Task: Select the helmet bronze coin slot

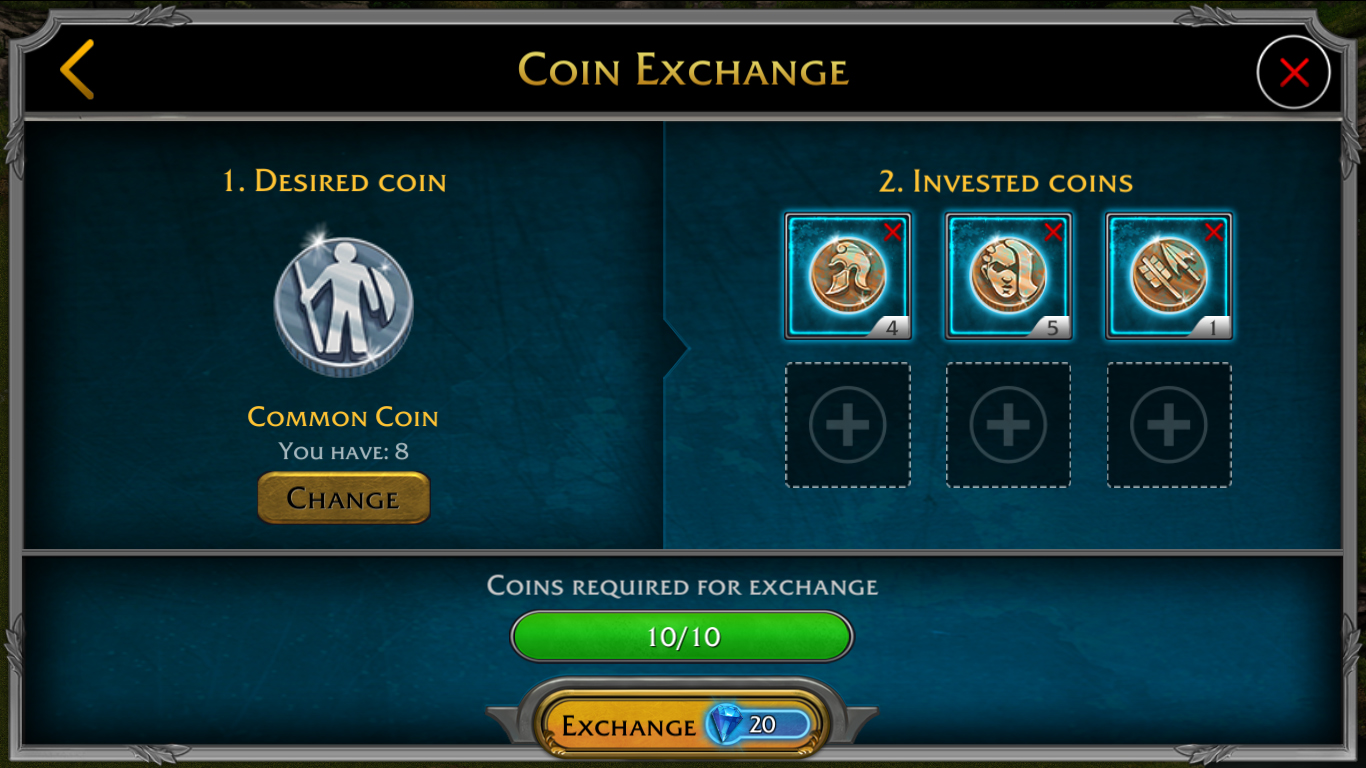Action: [x=848, y=276]
